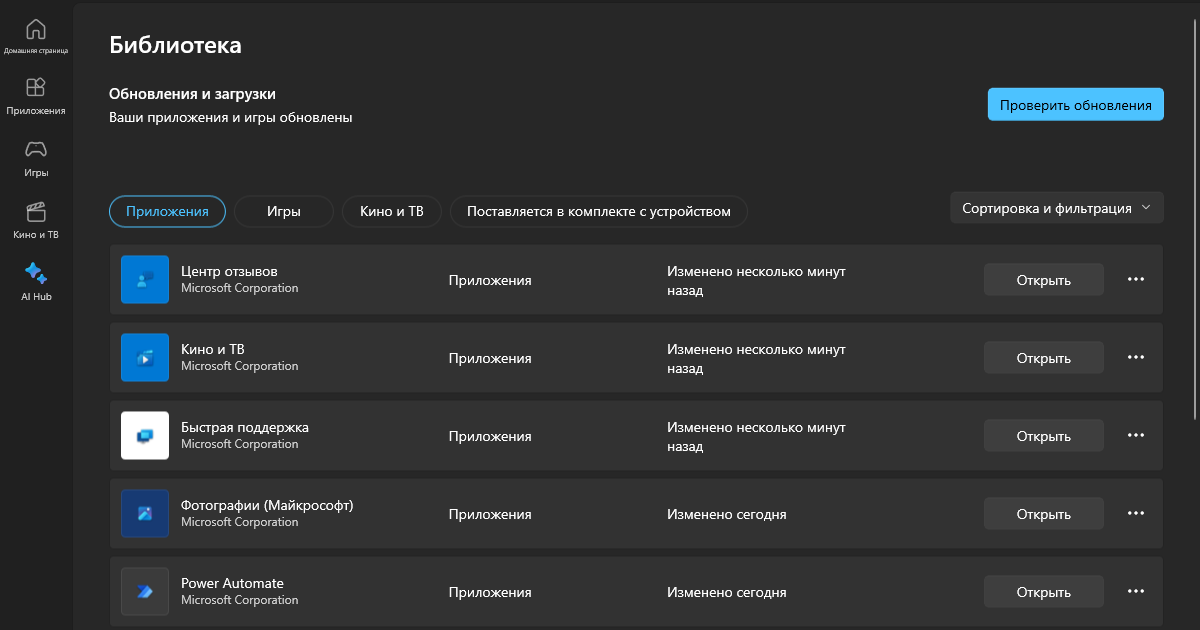1200x630 pixels.
Task: Switch to the Игры filter tab
Action: pos(283,211)
